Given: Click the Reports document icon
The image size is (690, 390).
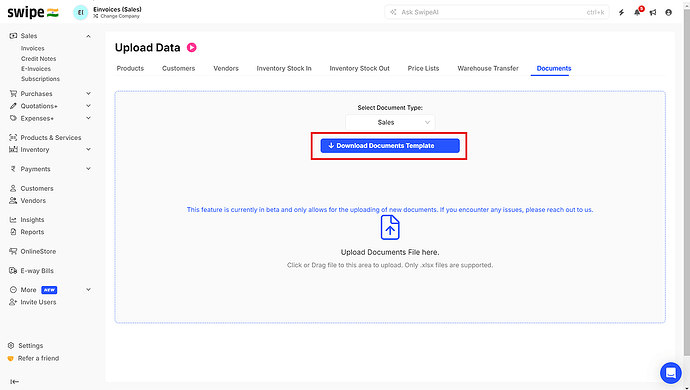Looking at the screenshot, I should [13, 232].
